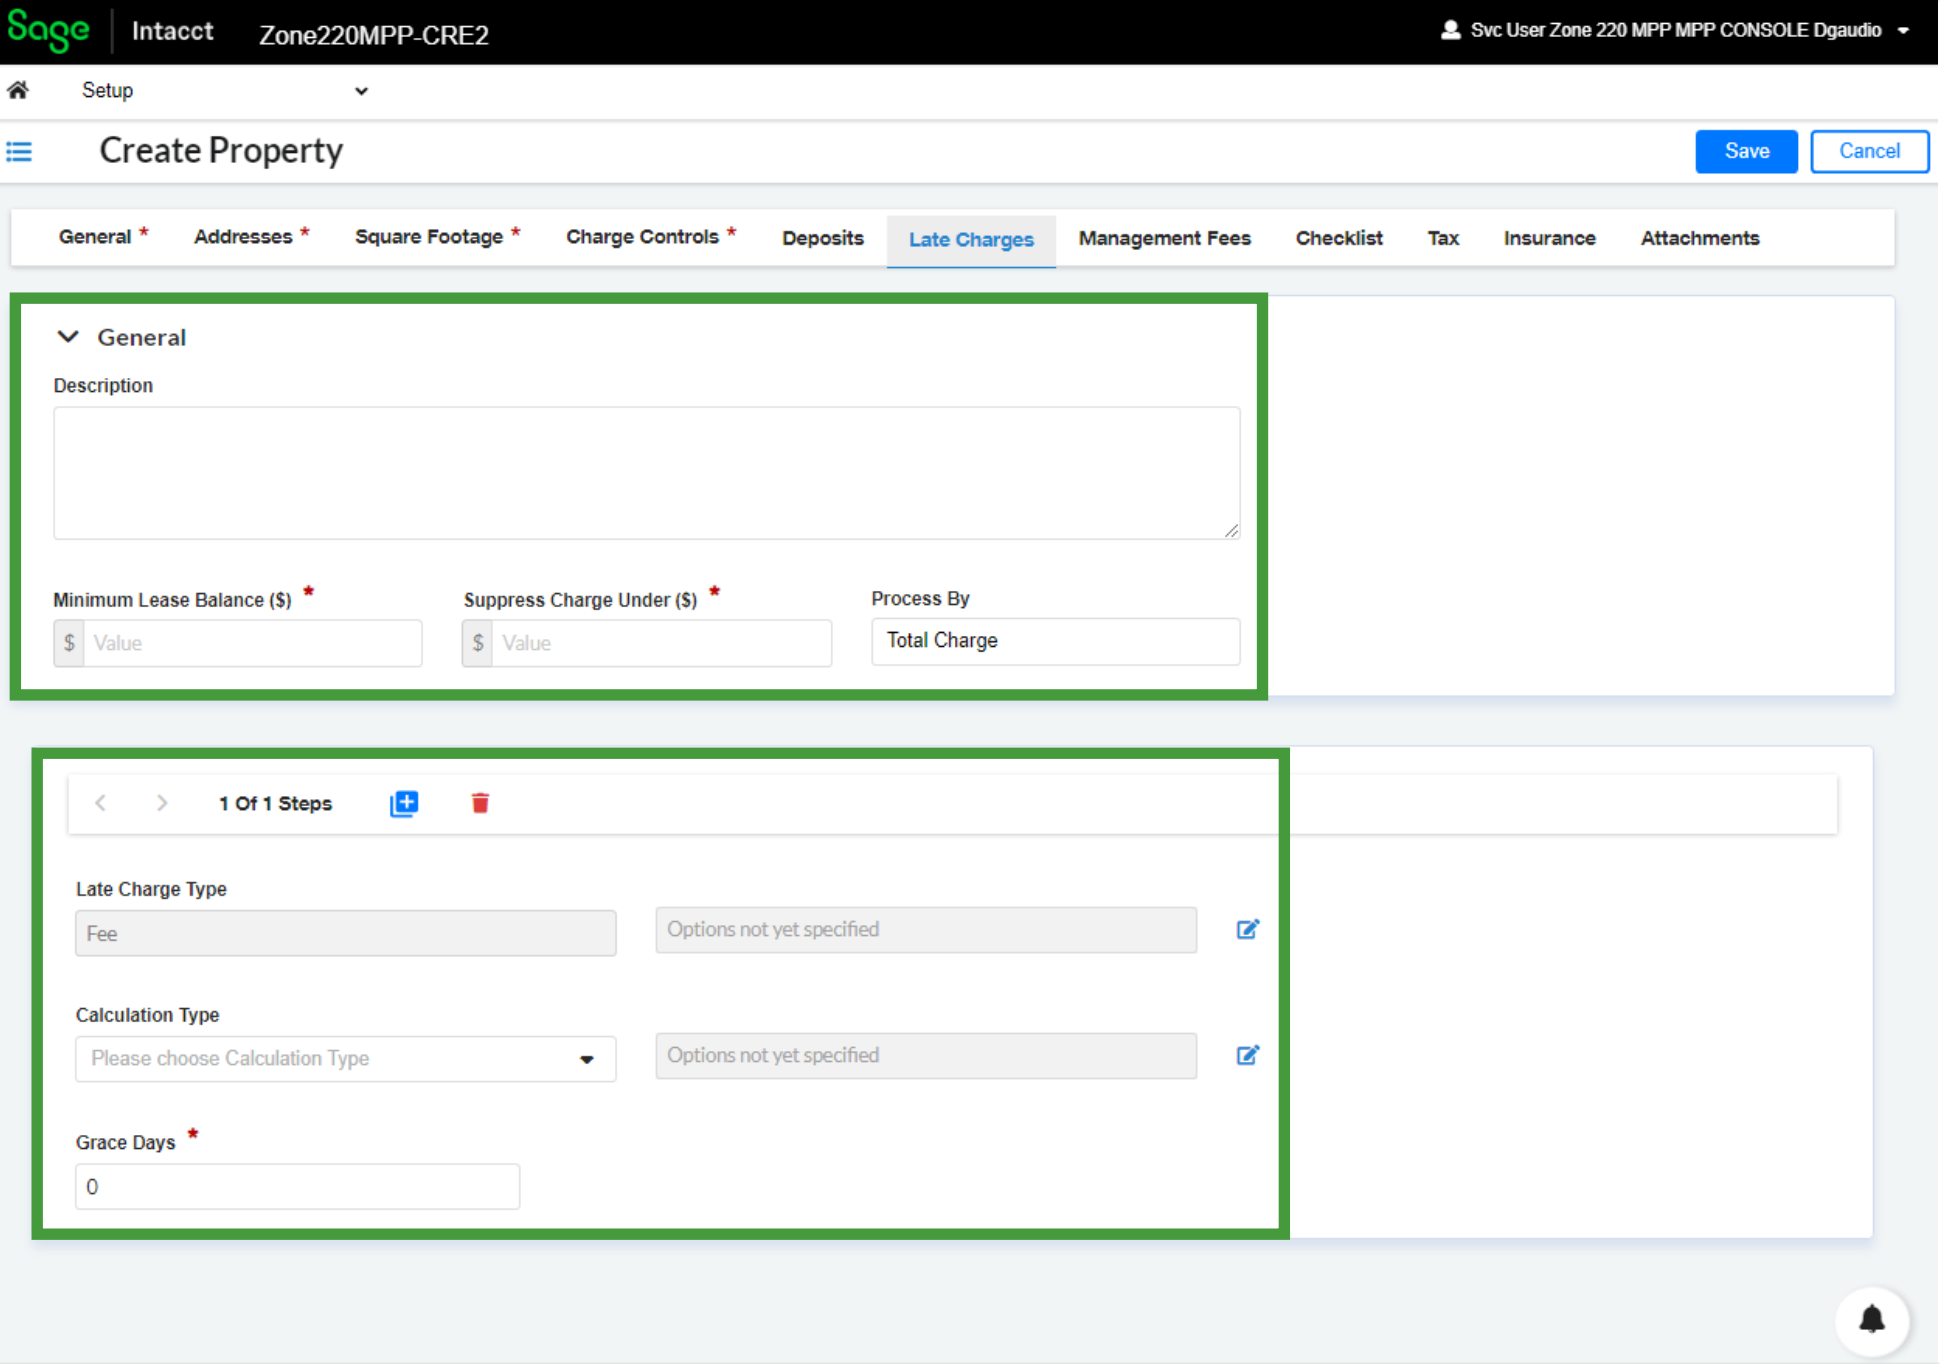Edit Calculation Type options
This screenshot has height=1364, width=1940.
1247,1055
